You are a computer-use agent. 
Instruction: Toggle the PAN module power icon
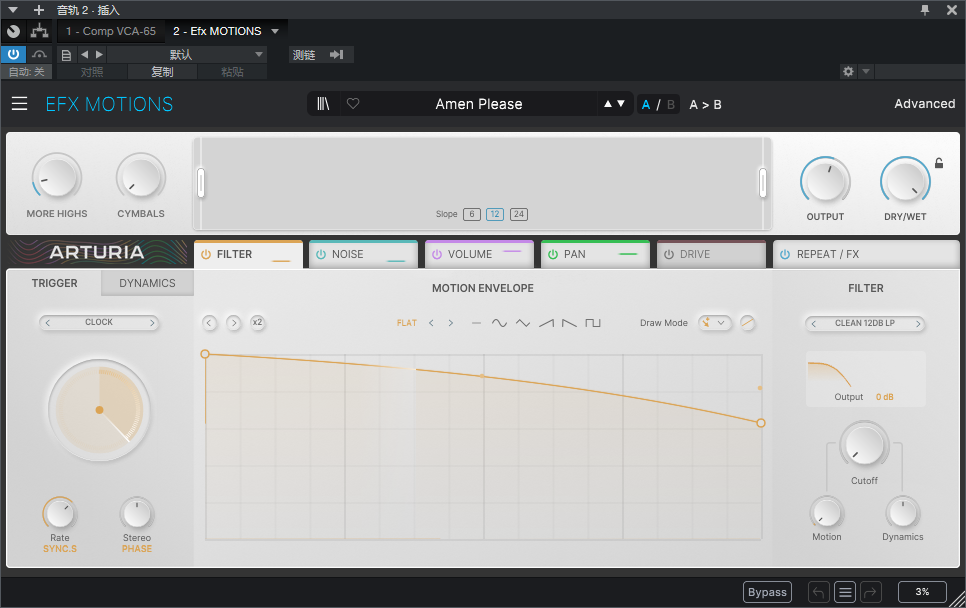[553, 254]
